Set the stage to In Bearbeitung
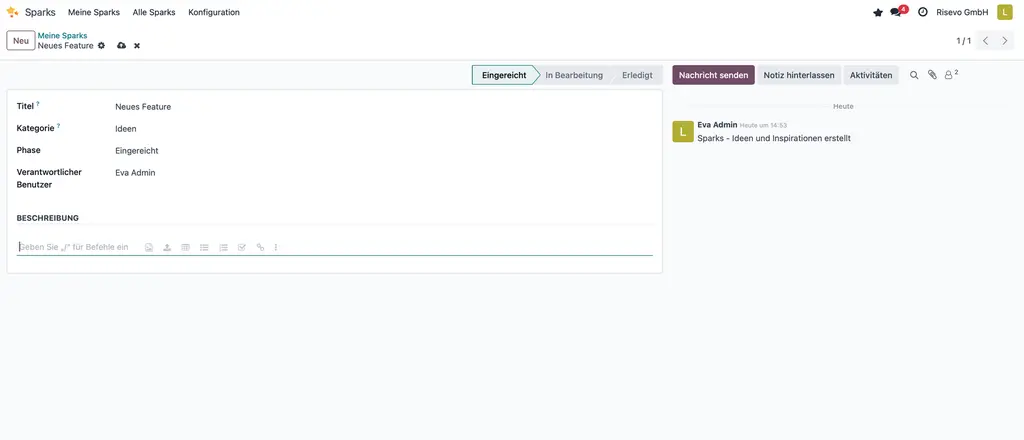Viewport: 1024px width, 440px height. [x=574, y=75]
